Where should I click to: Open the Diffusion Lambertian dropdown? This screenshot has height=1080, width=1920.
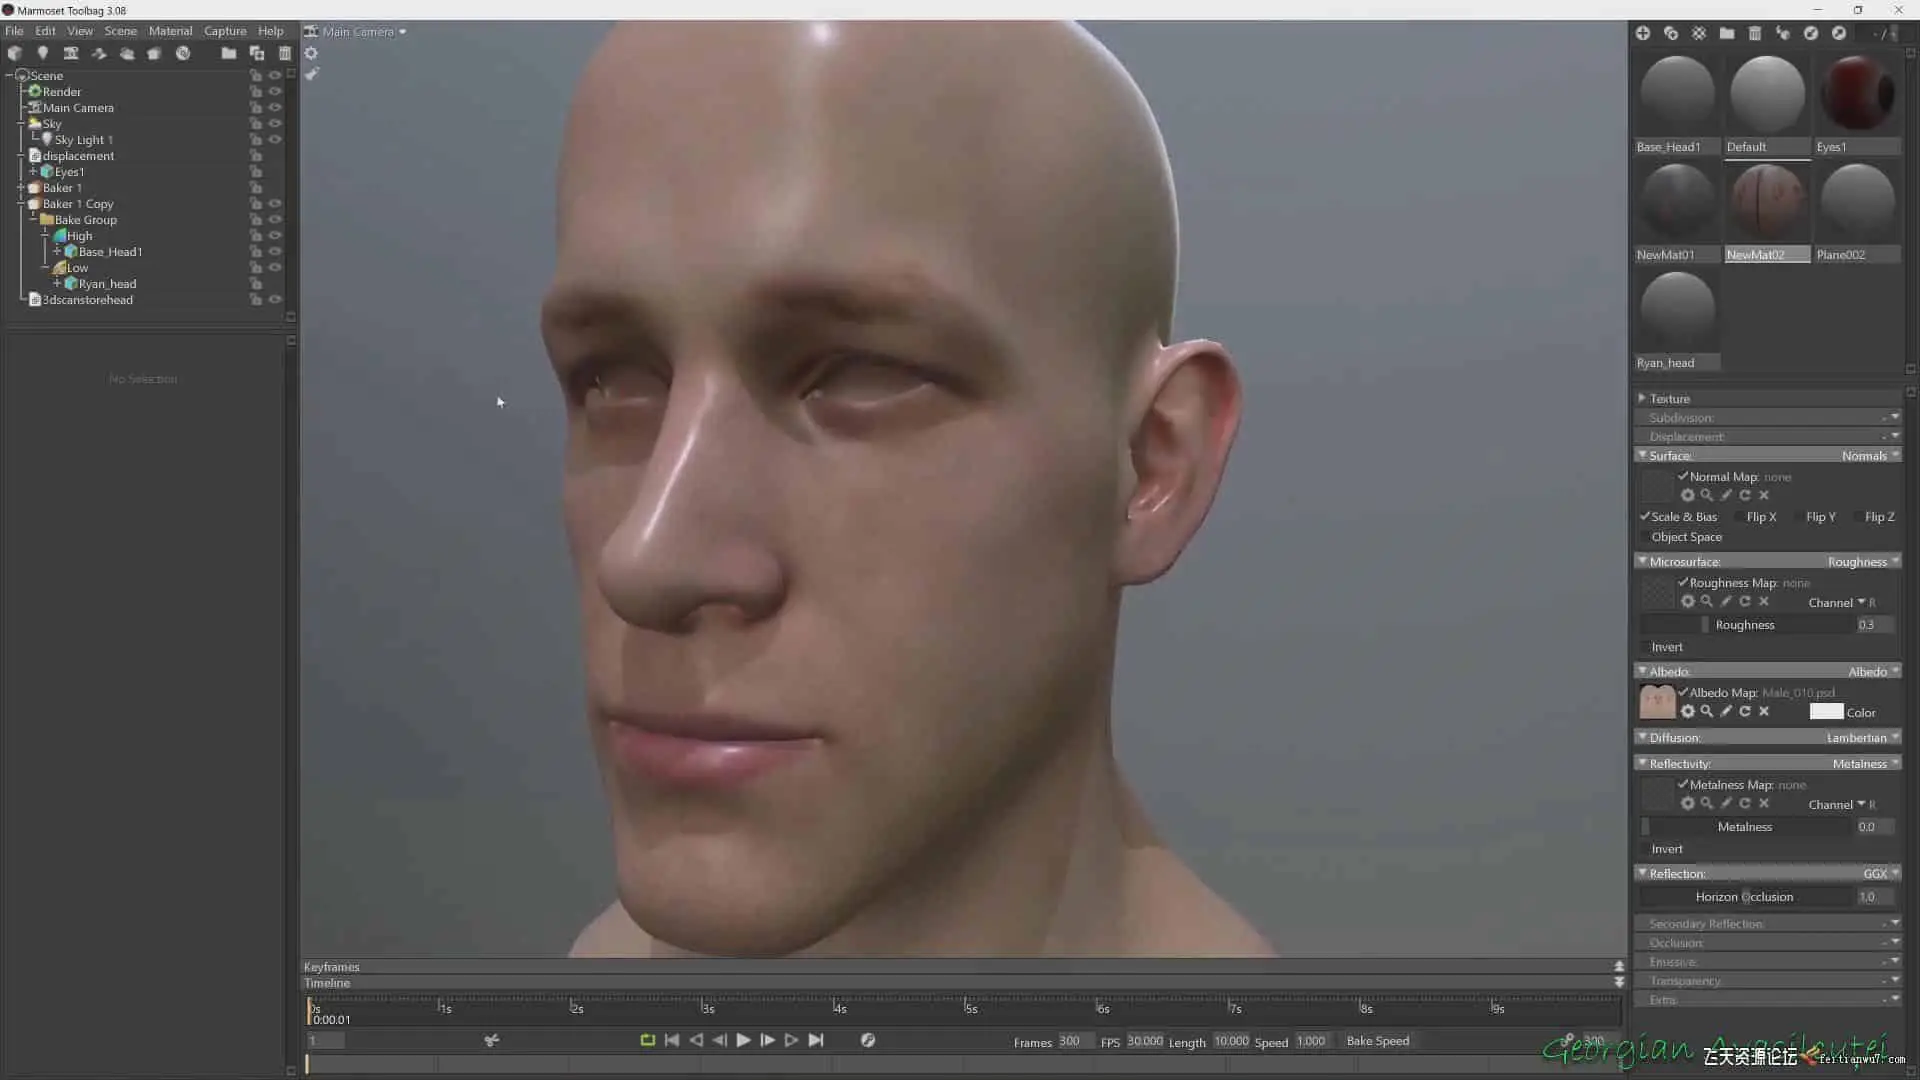pyautogui.click(x=1862, y=738)
